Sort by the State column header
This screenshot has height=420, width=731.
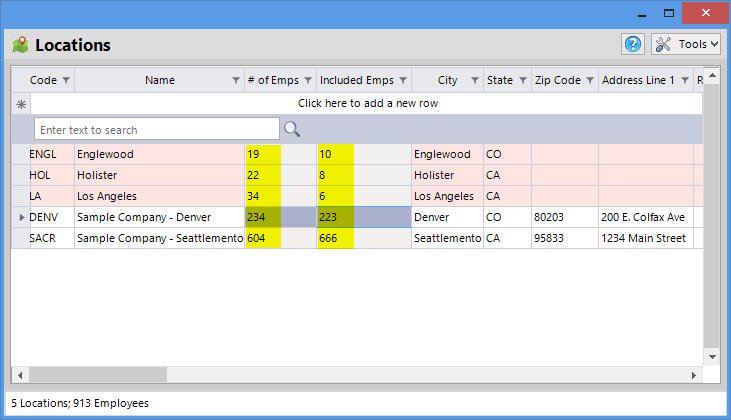(500, 80)
